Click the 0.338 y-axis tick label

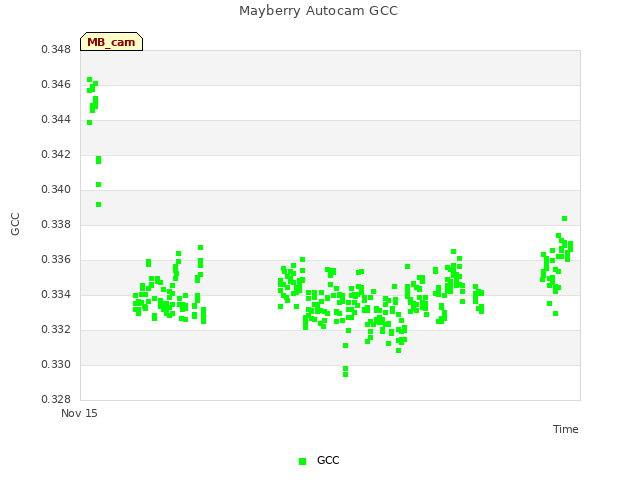(56, 224)
